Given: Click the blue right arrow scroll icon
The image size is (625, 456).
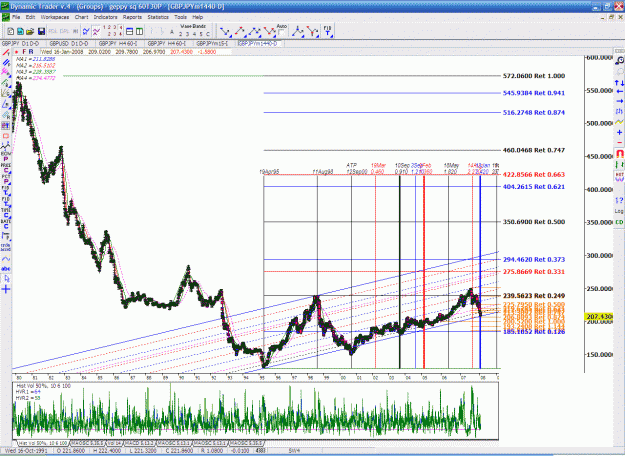Looking at the screenshot, I should (x=619, y=102).
